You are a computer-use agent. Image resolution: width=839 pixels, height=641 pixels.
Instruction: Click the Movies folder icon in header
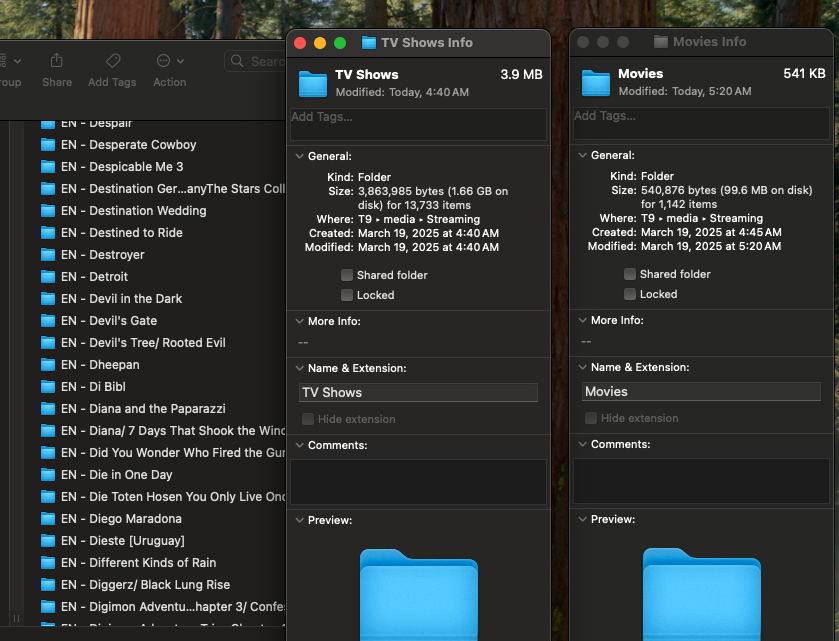coord(596,82)
